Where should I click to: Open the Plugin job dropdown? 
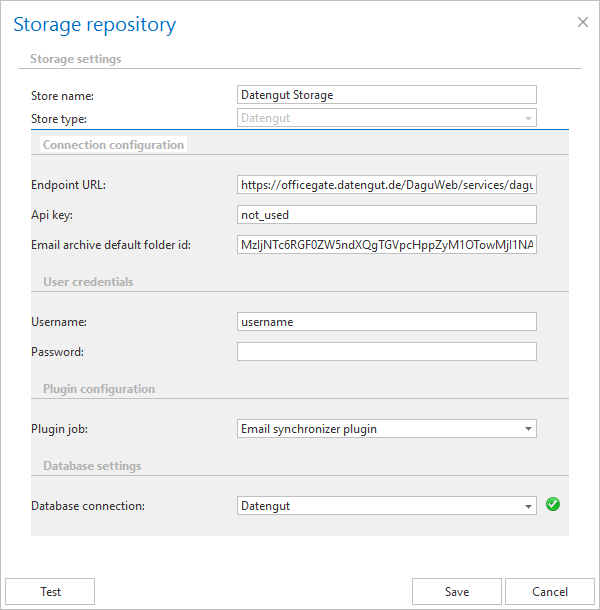pos(527,429)
